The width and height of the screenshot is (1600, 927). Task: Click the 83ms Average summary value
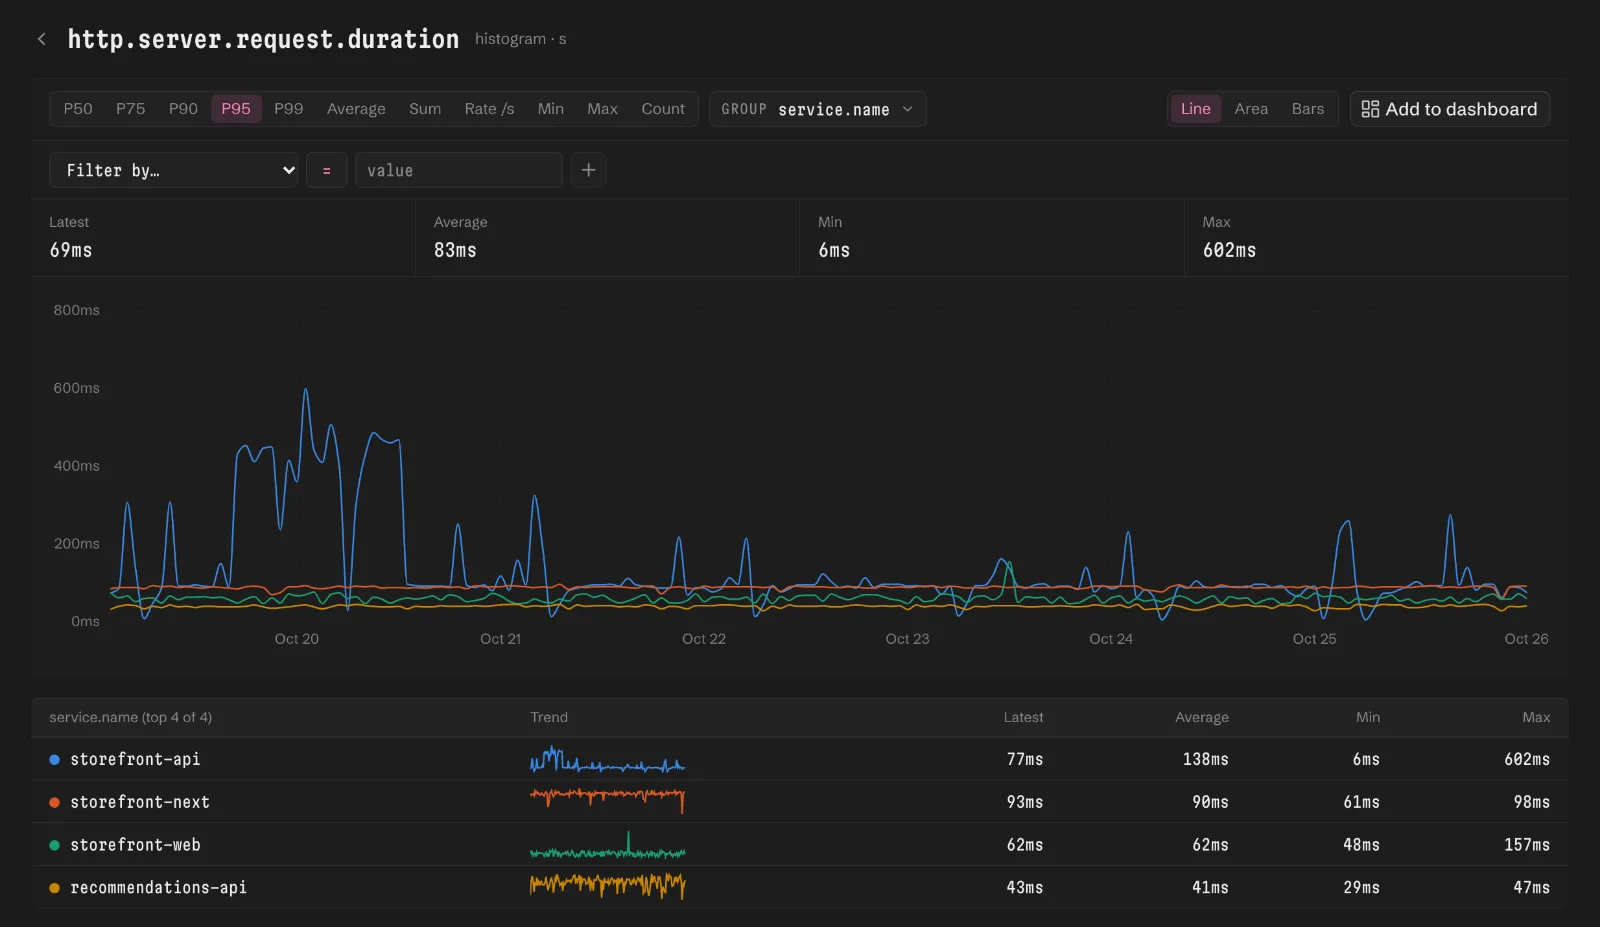point(455,250)
